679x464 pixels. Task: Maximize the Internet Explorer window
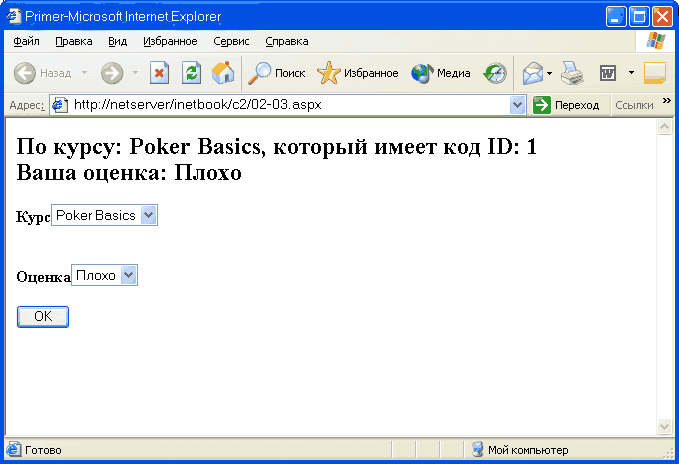pyautogui.click(x=639, y=17)
